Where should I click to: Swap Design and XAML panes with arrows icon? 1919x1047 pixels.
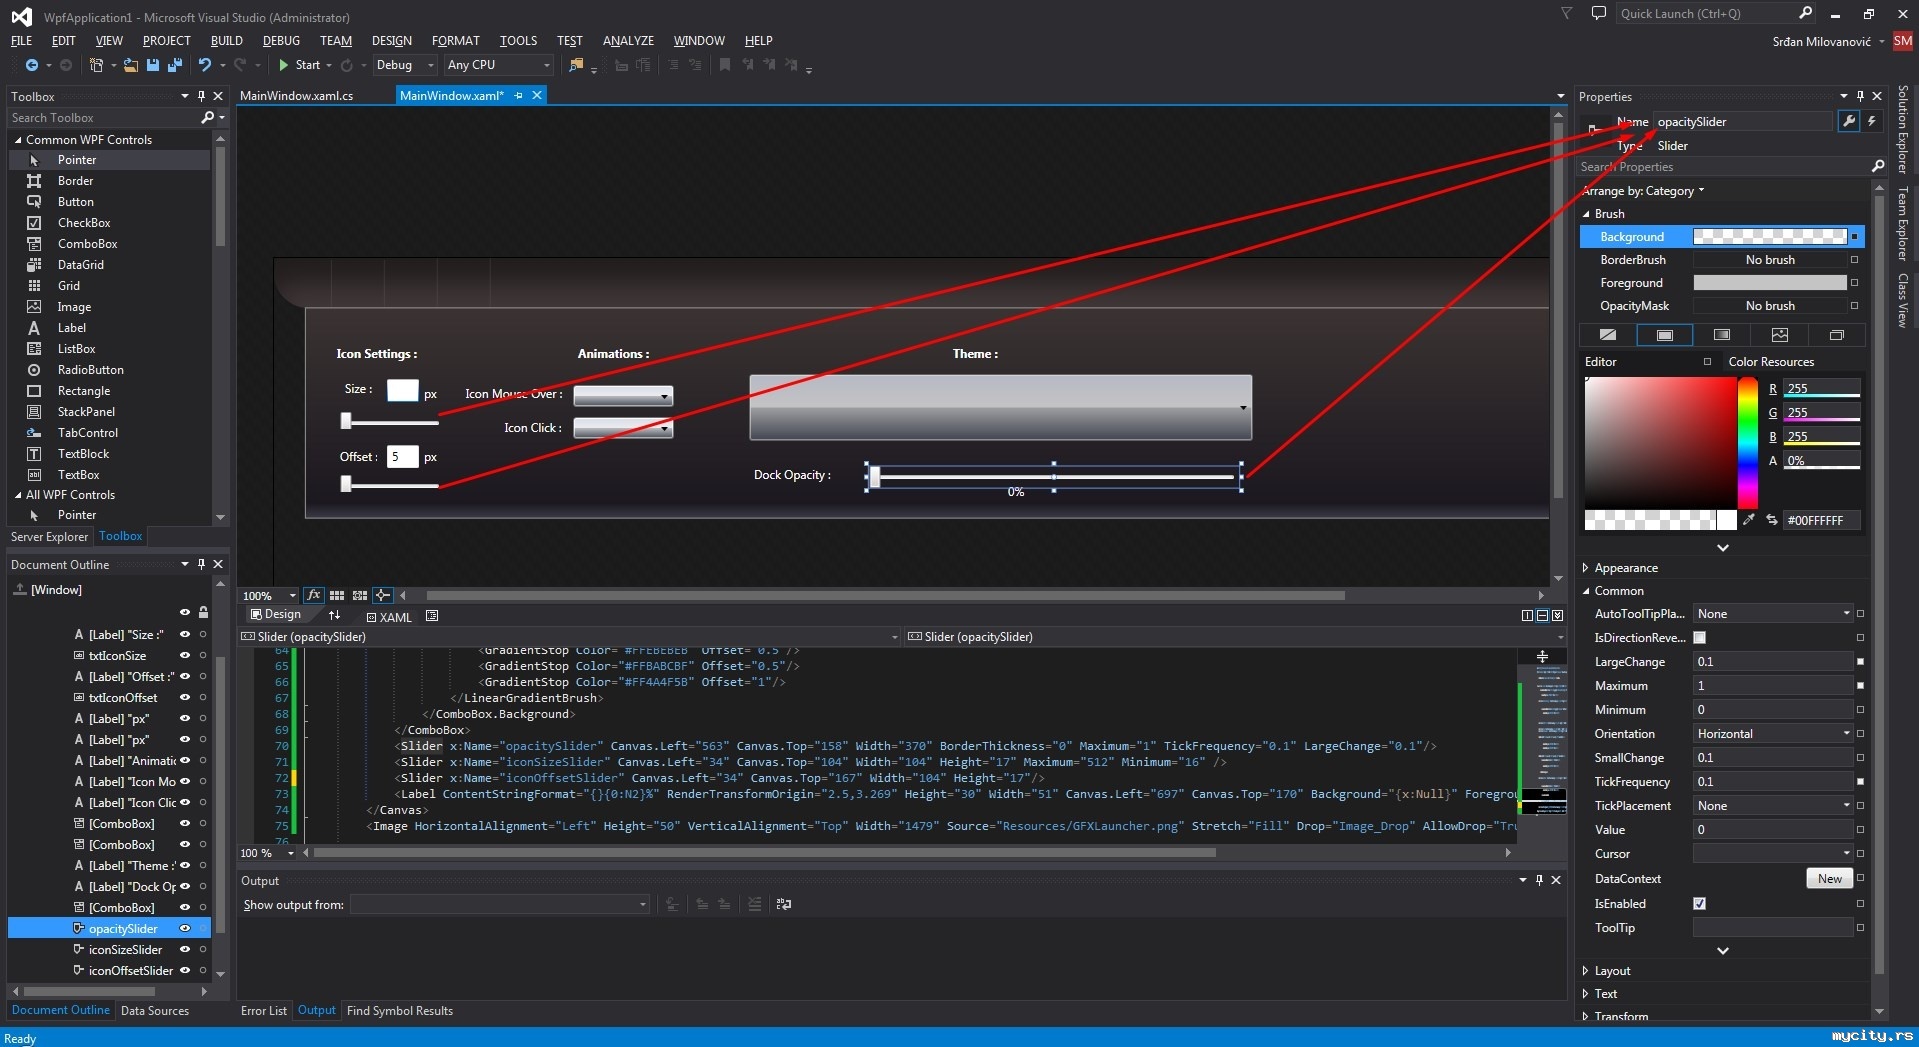[334, 615]
